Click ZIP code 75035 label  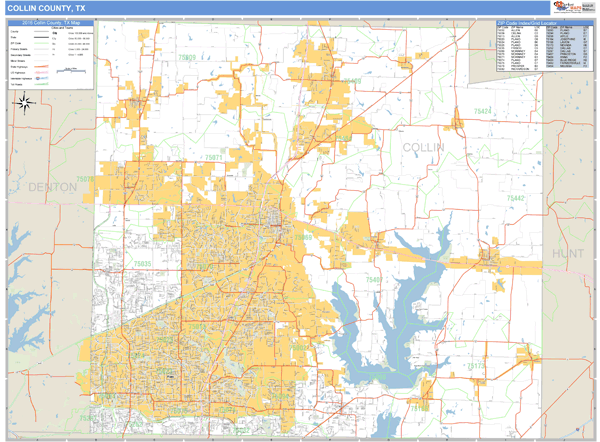tap(143, 263)
